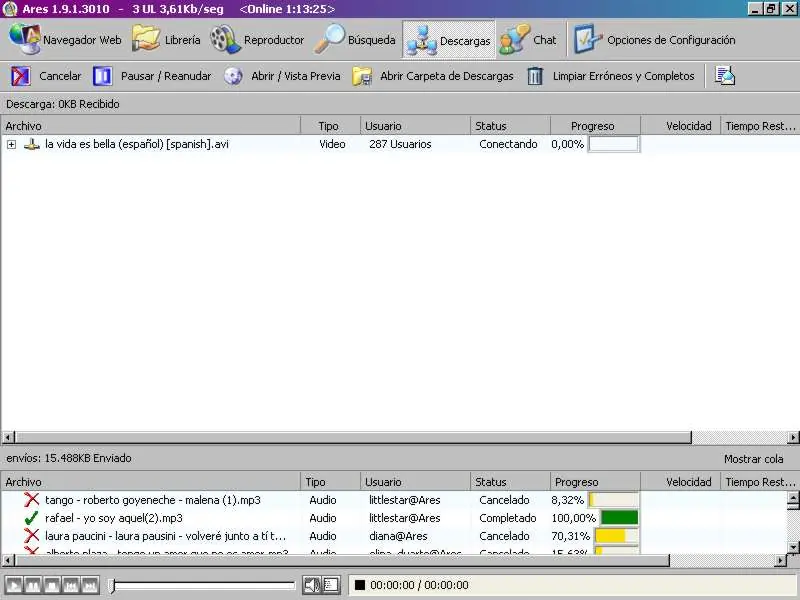Switch to the Librería tab

pyautogui.click(x=166, y=39)
